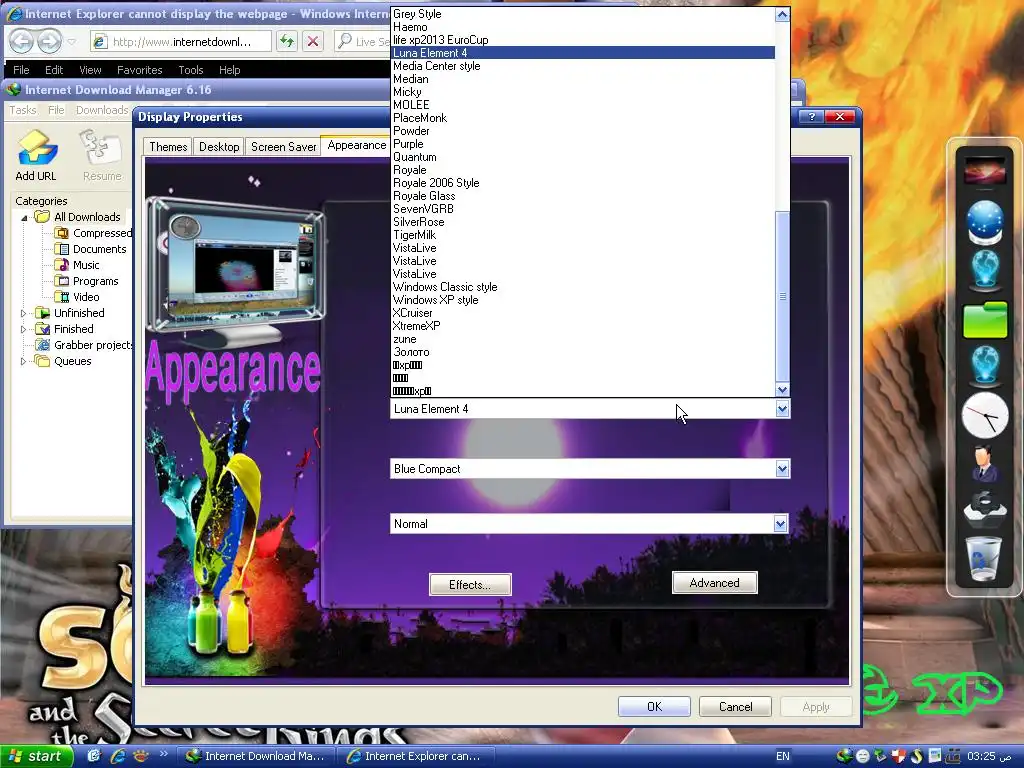Click the style list scroll down arrow
This screenshot has height=768, width=1024.
(x=782, y=390)
